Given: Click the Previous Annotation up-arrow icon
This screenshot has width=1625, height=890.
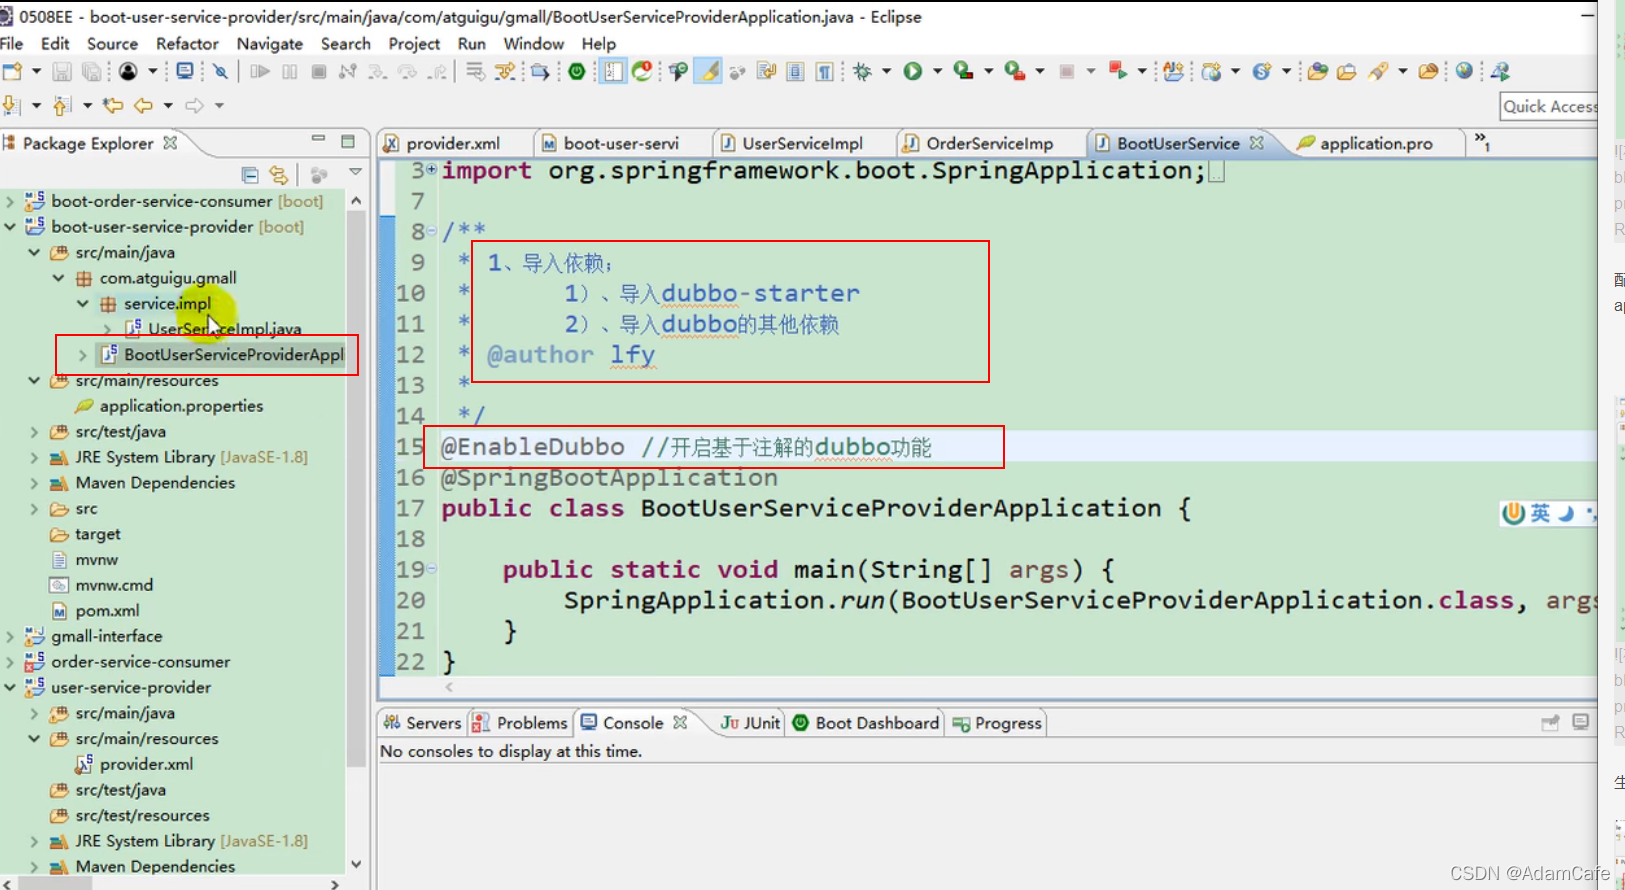Looking at the screenshot, I should pyautogui.click(x=62, y=105).
